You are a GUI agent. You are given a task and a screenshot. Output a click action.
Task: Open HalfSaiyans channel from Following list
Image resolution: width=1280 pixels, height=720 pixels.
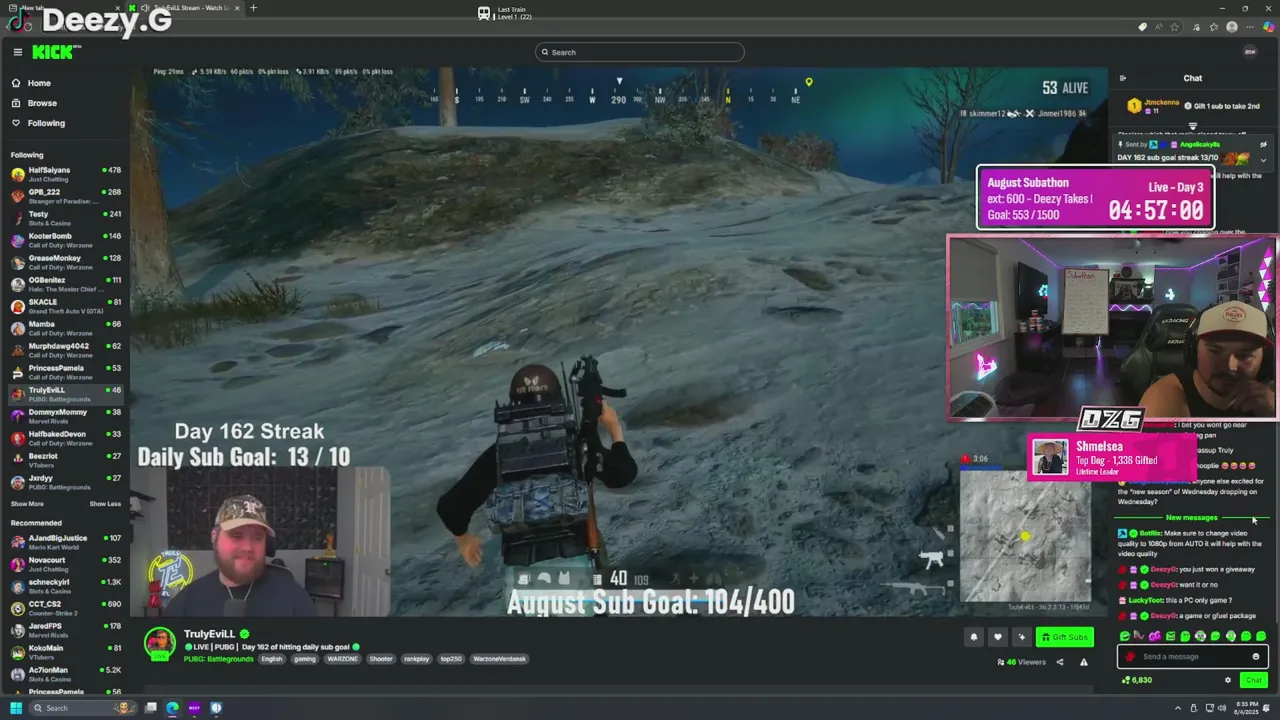coord(66,174)
